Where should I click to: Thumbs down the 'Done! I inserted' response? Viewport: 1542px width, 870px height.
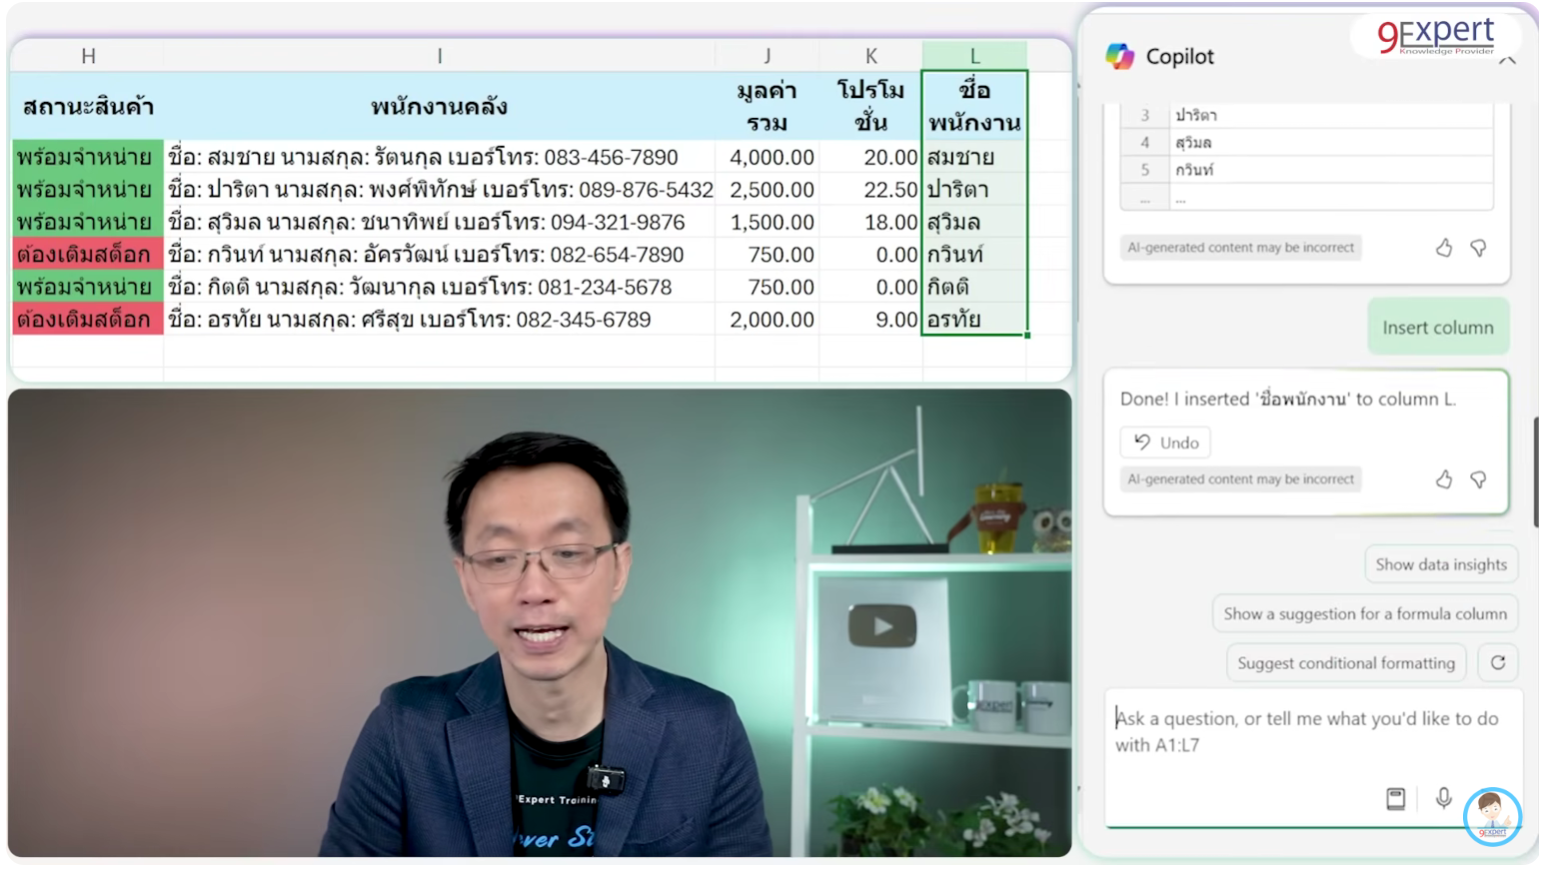[1478, 480]
